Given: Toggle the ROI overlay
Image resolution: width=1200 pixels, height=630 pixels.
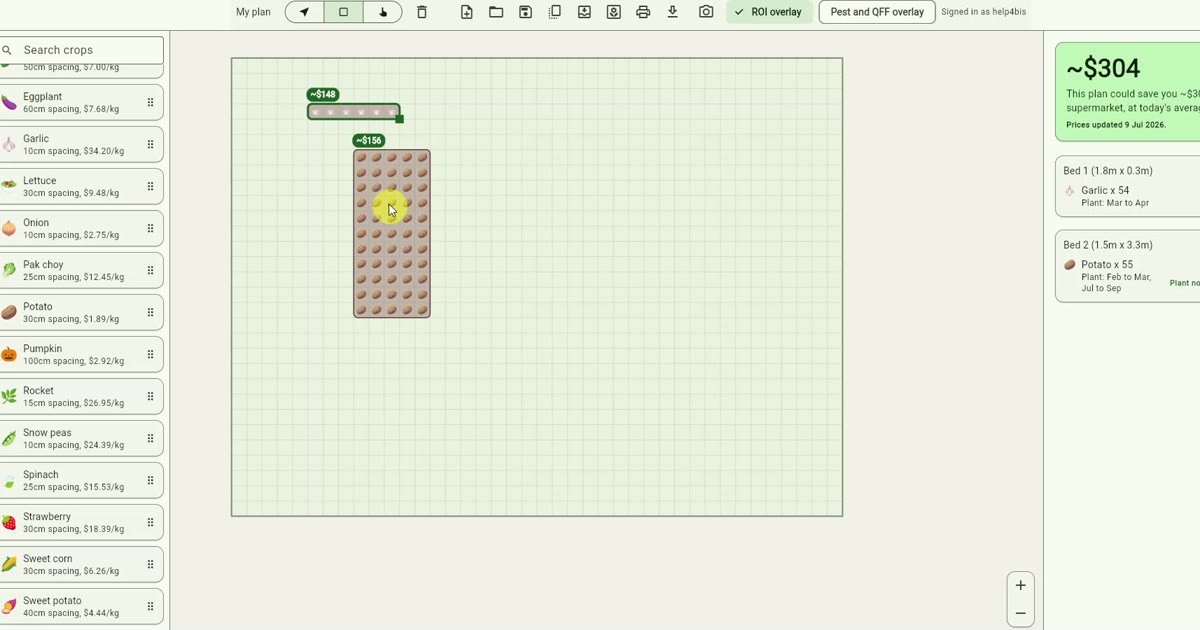Looking at the screenshot, I should [x=769, y=12].
